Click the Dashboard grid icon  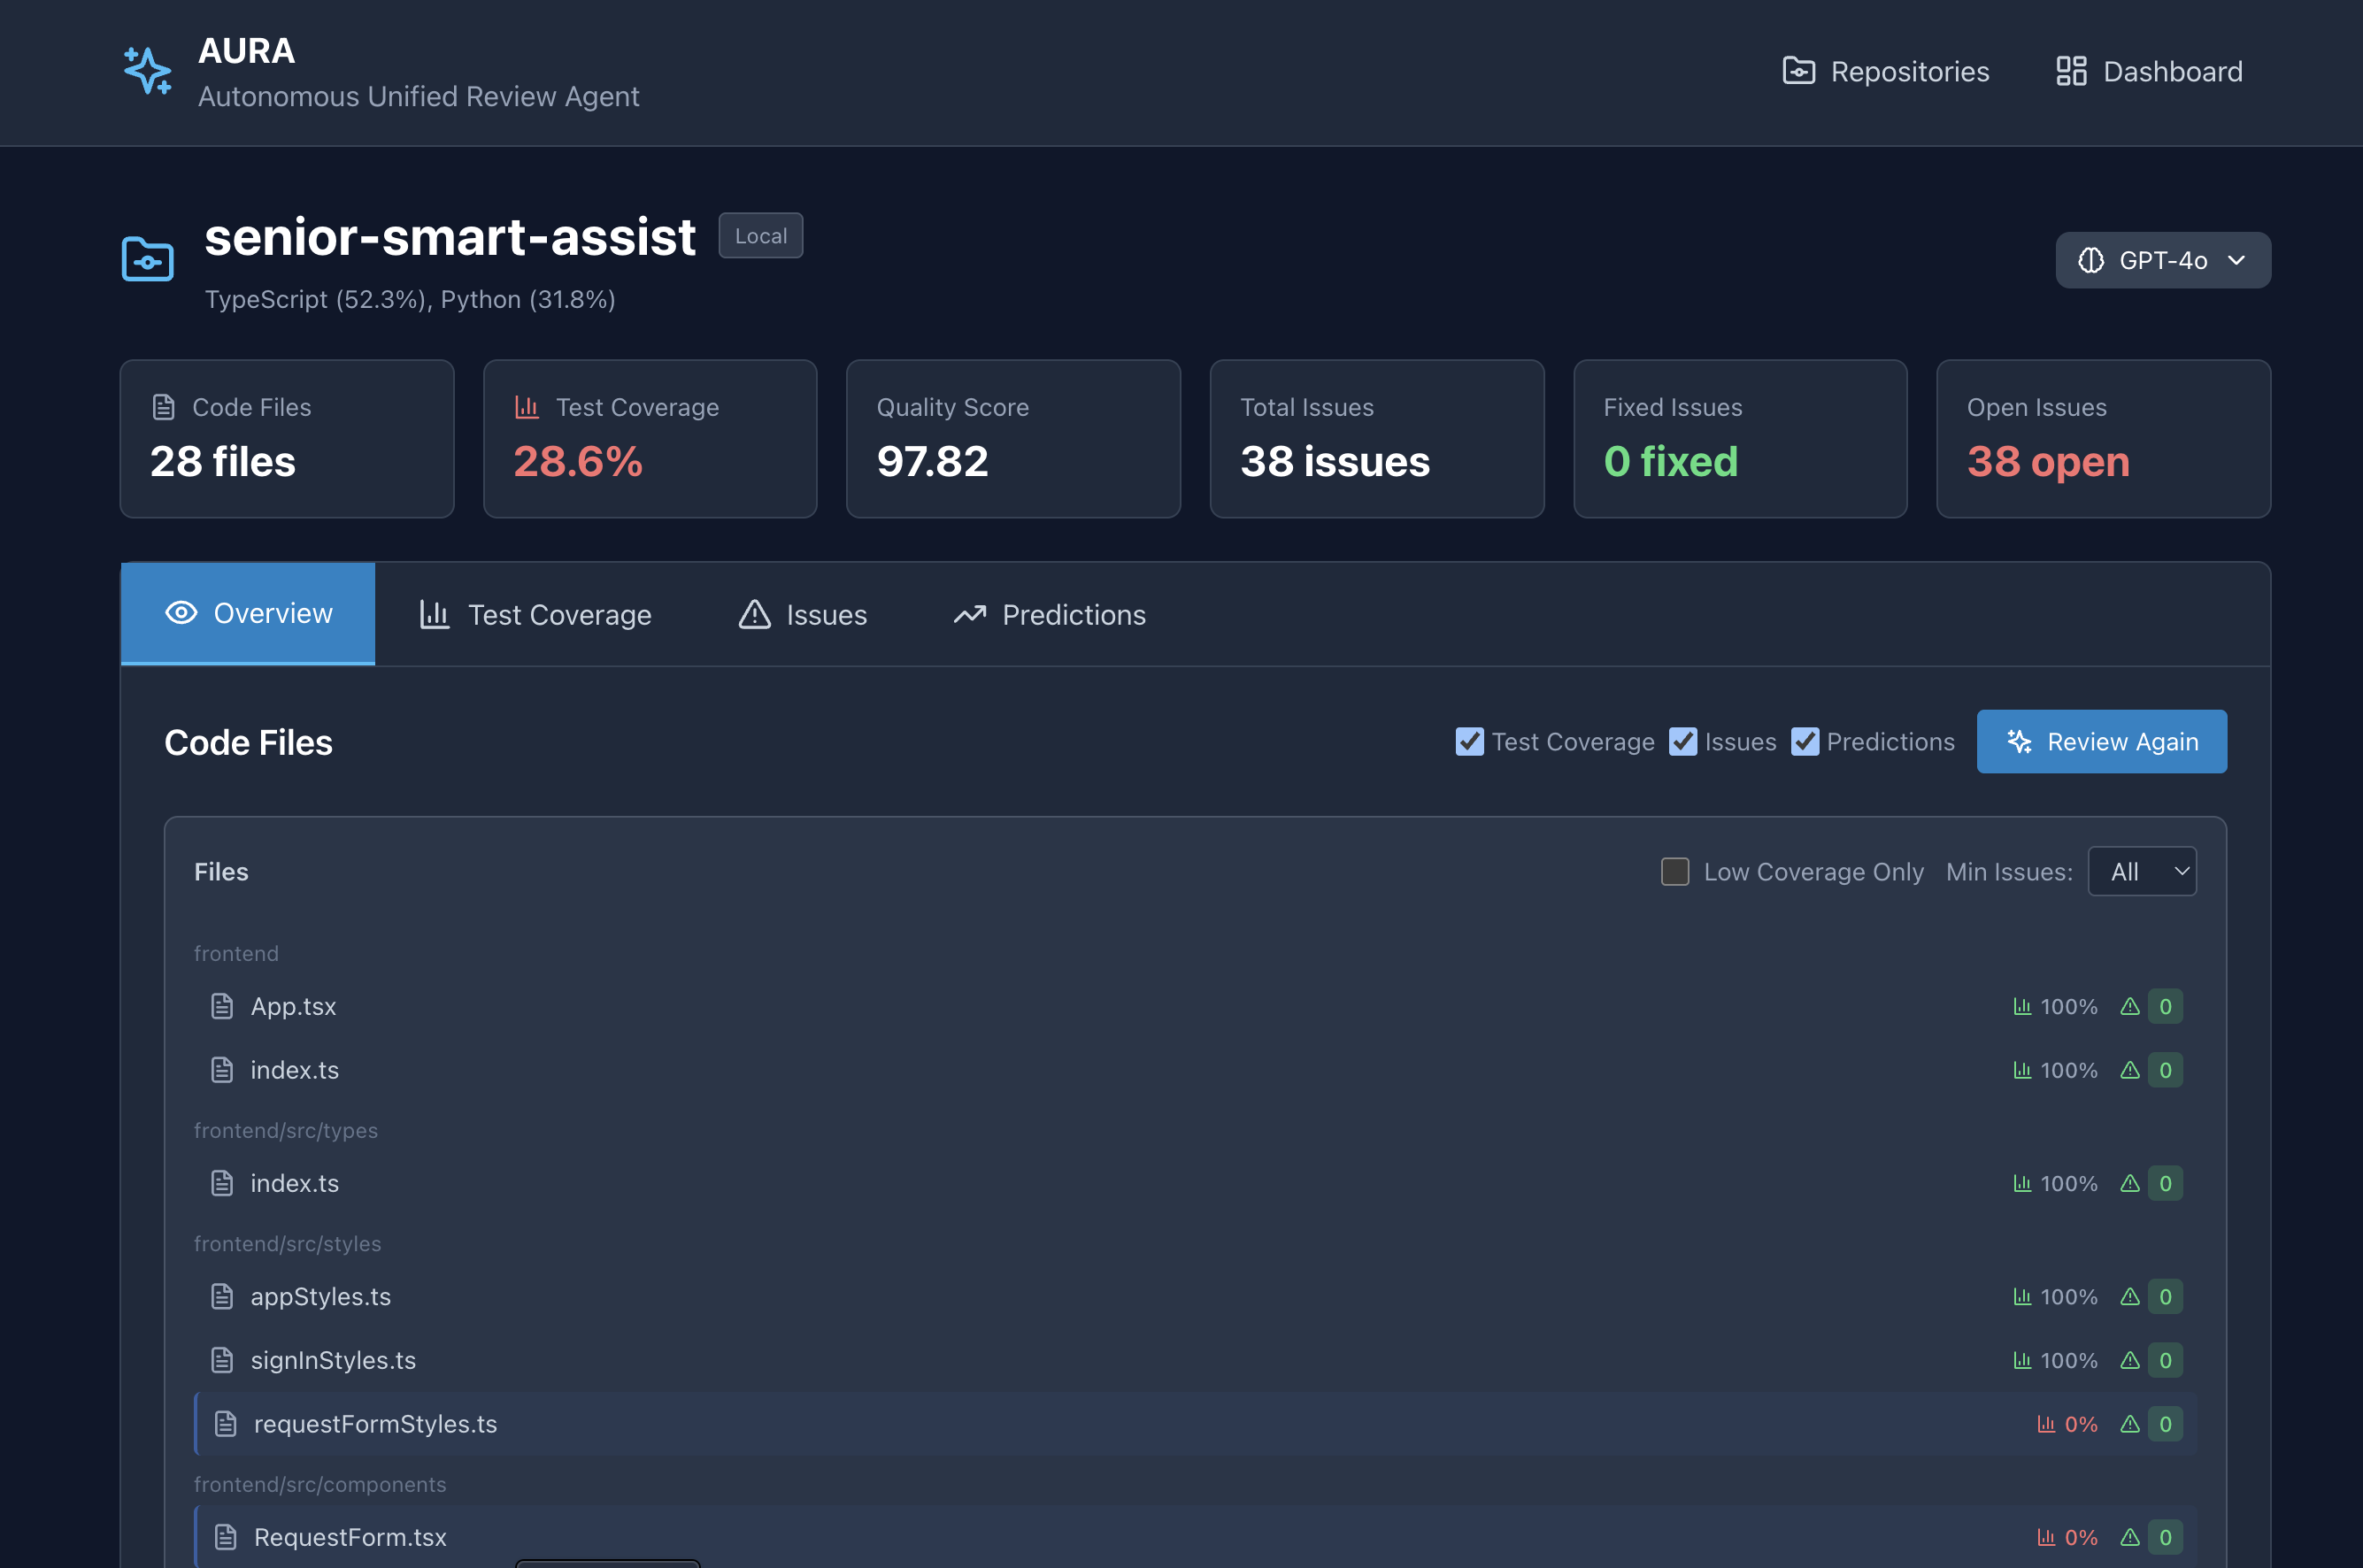(x=2071, y=71)
